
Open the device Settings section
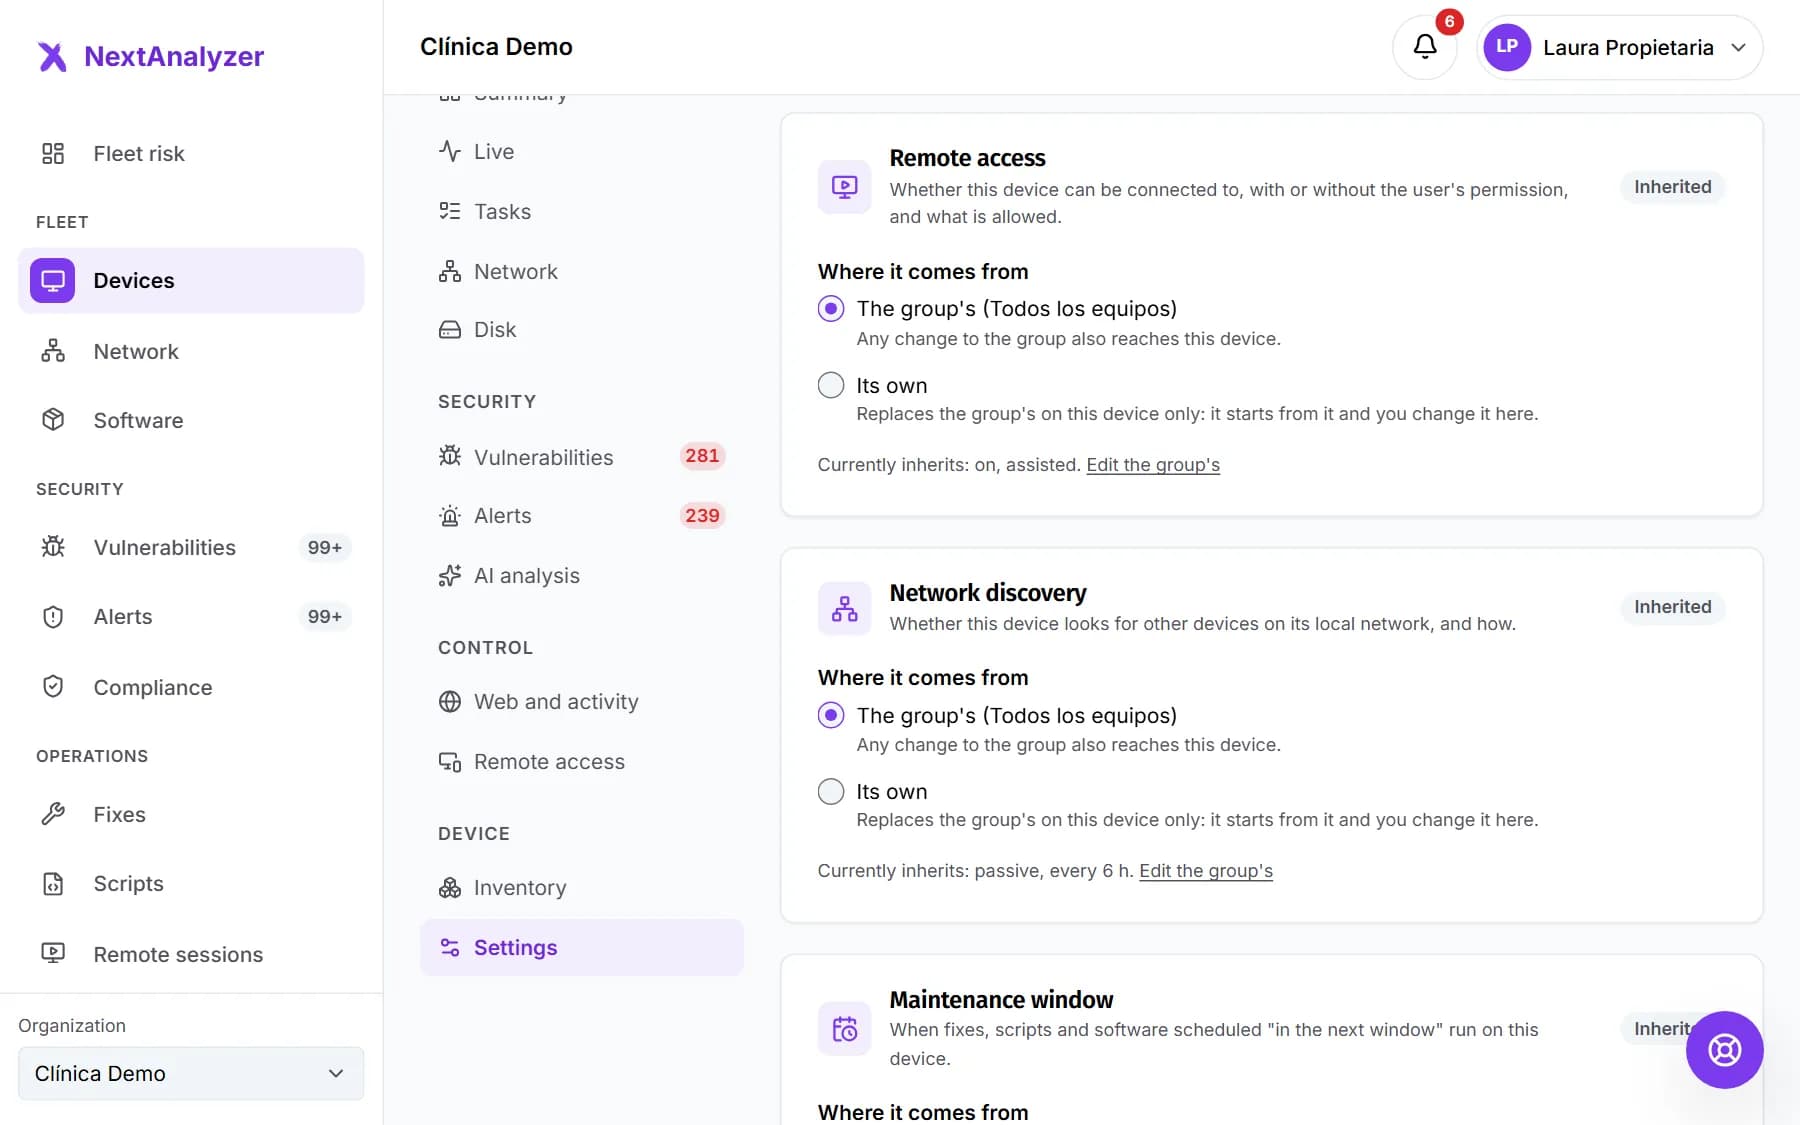pyautogui.click(x=582, y=947)
